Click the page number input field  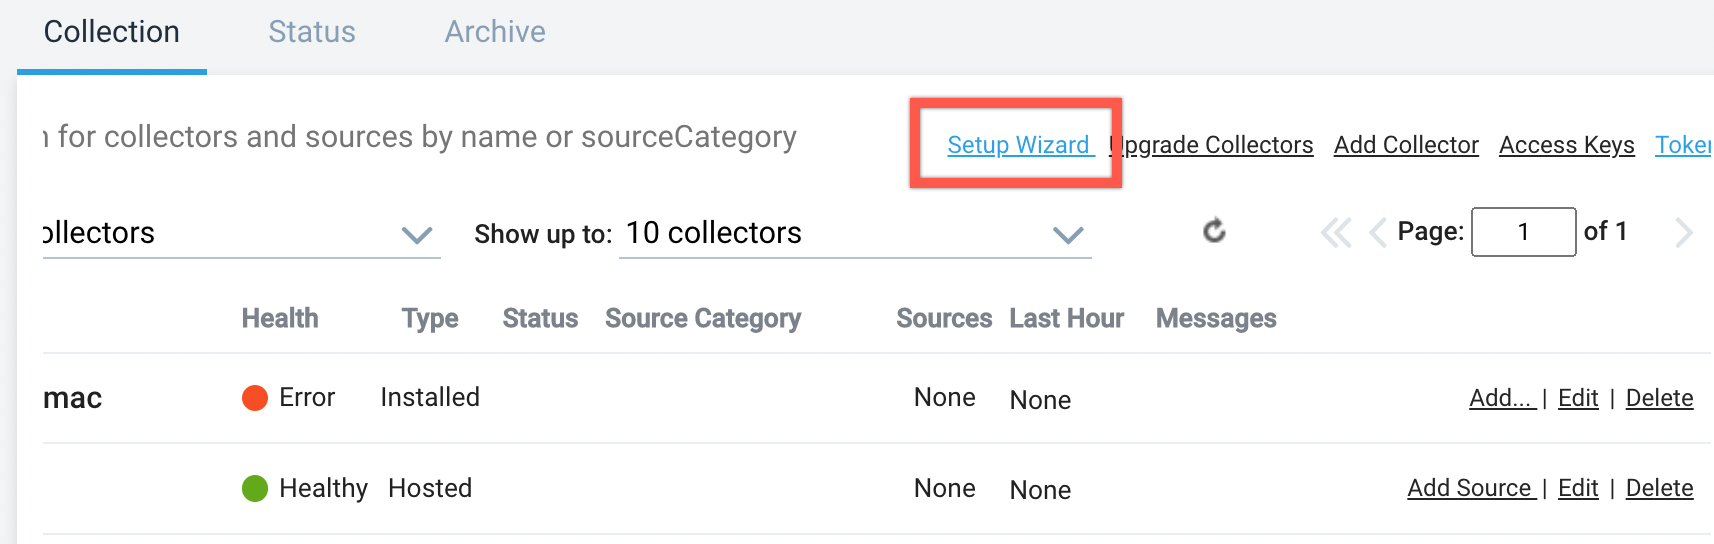(x=1523, y=232)
